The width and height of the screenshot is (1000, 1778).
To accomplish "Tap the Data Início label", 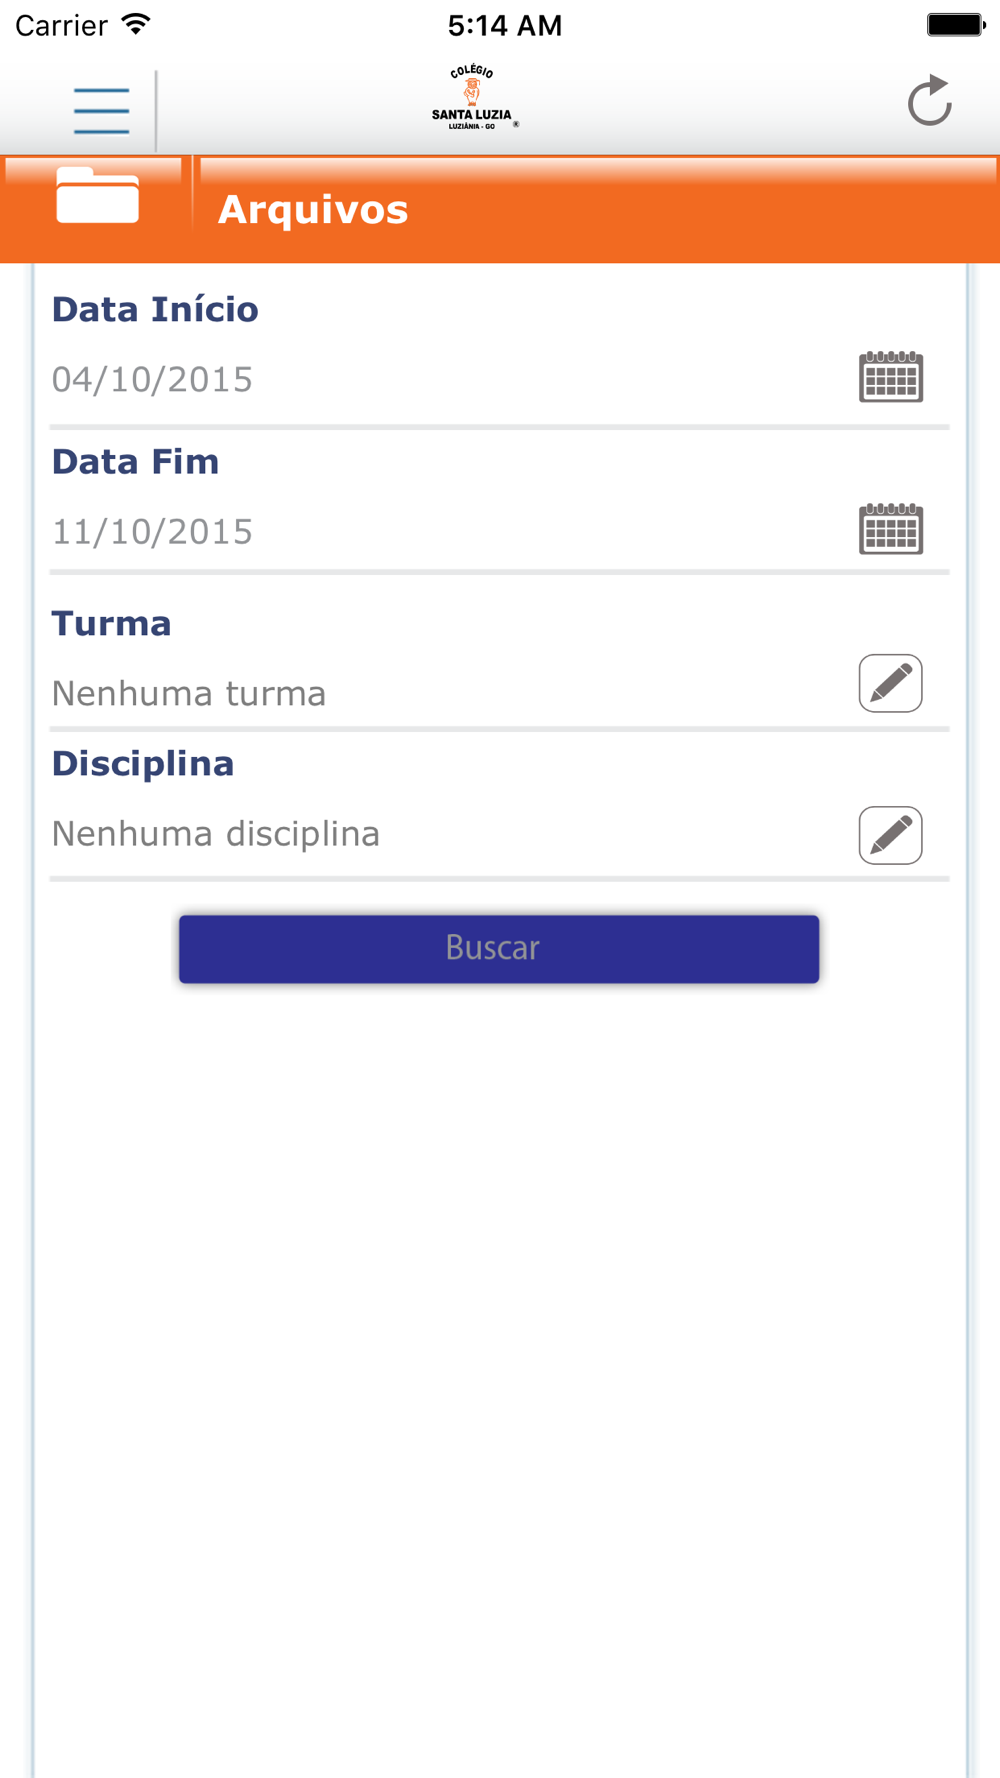I will coord(155,309).
